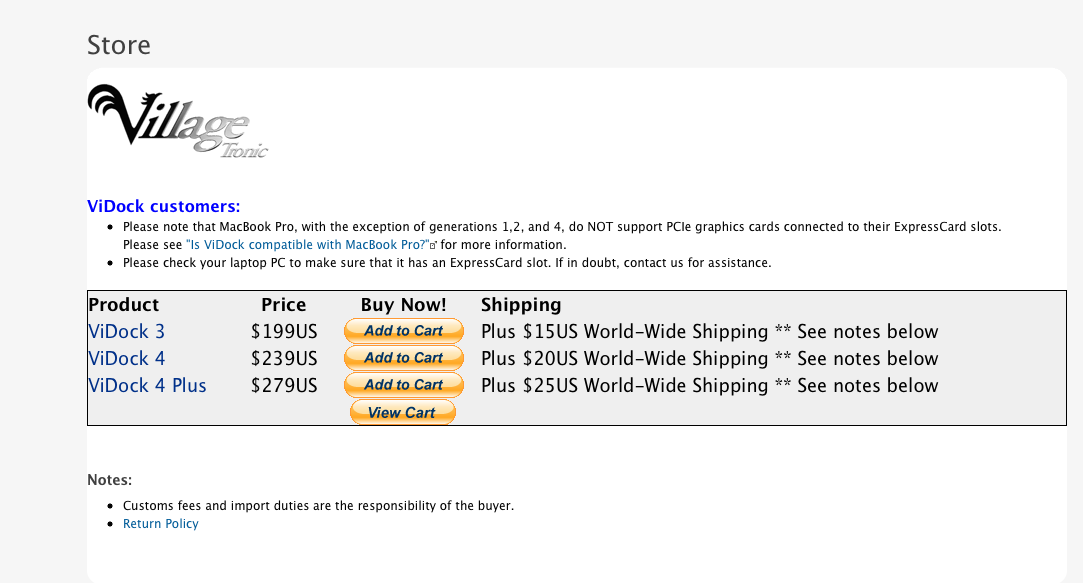Click the $199US price text
Viewport: 1083px width, 583px height.
point(284,332)
